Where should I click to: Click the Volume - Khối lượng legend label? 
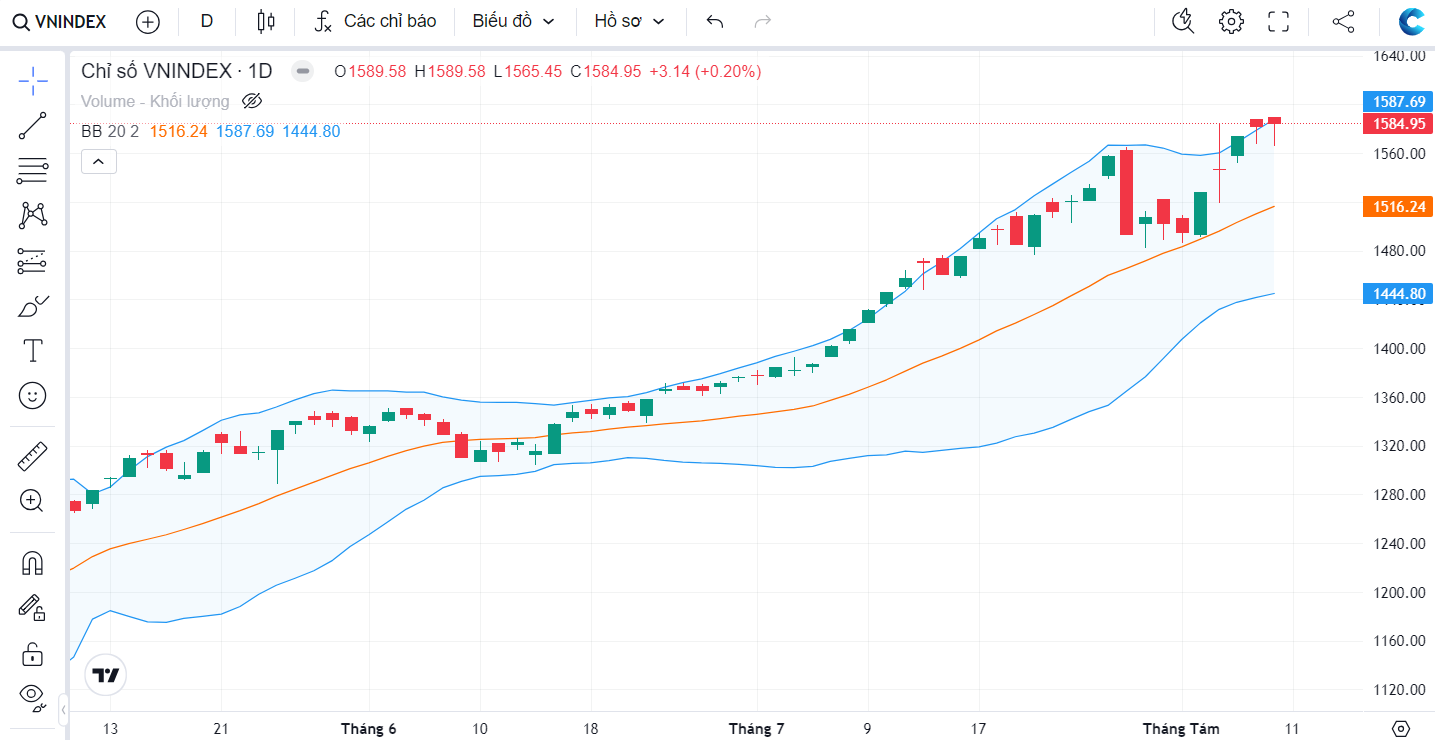coord(155,101)
